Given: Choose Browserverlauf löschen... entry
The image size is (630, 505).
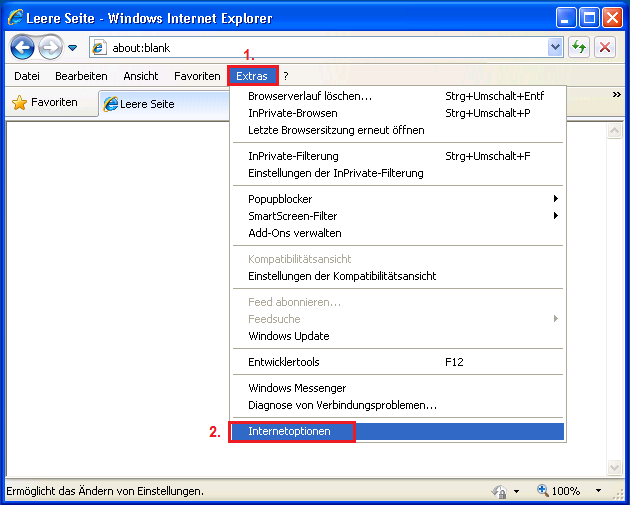Looking at the screenshot, I should pyautogui.click(x=398, y=96).
